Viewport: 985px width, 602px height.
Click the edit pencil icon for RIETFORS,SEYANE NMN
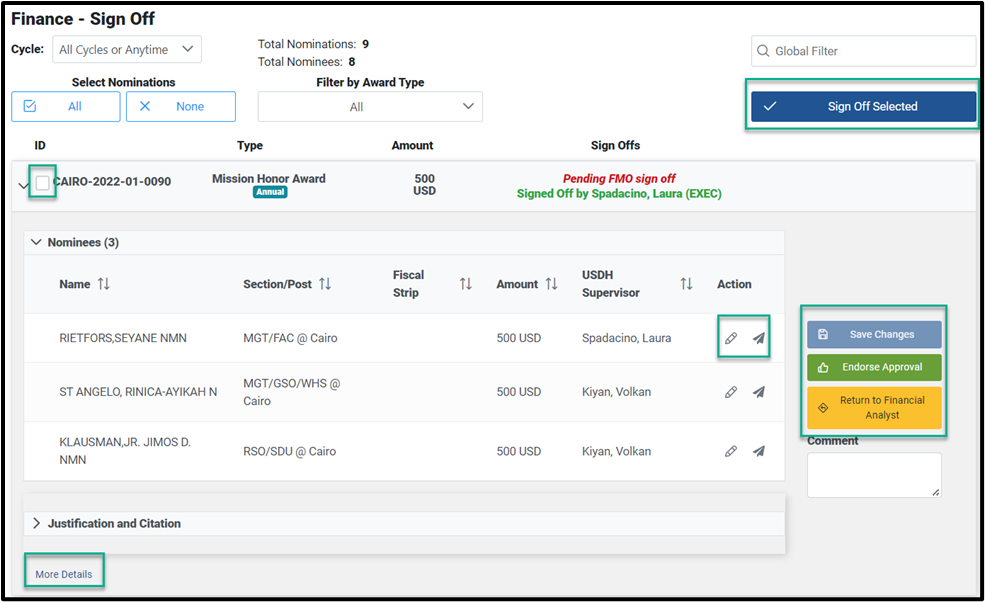(731, 339)
